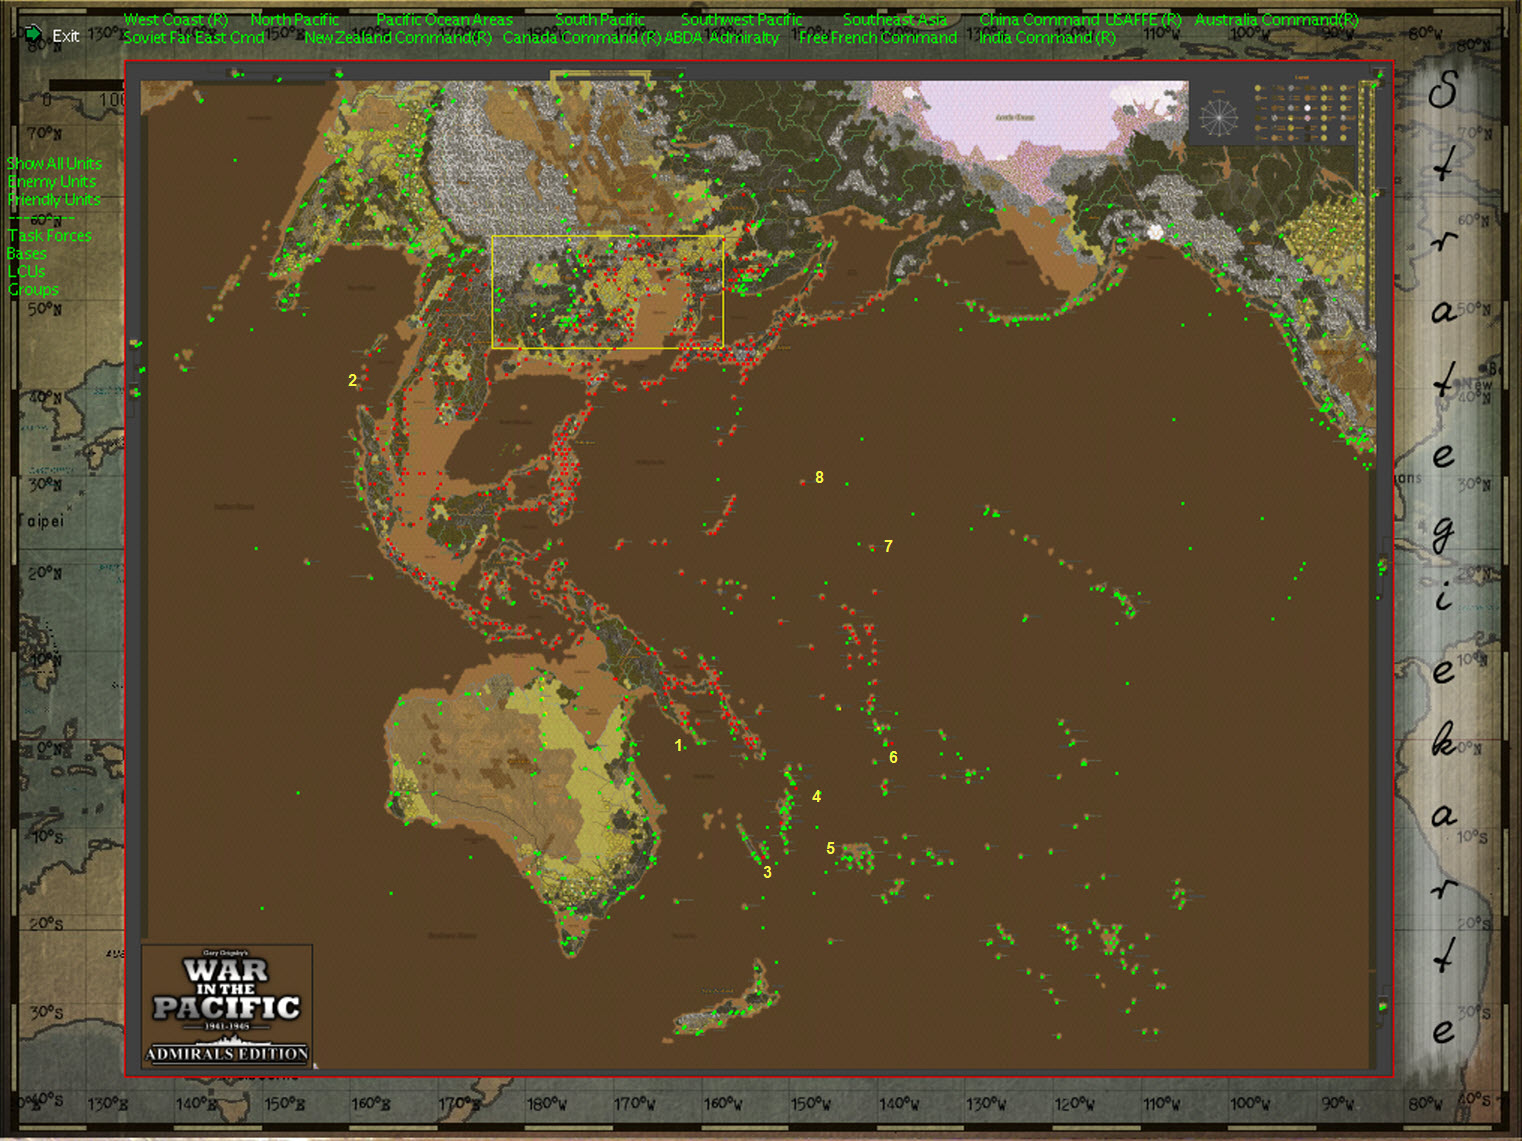Pick New Zealand Command(R) filter
Screen dimensions: 1522x1141
click(x=398, y=37)
